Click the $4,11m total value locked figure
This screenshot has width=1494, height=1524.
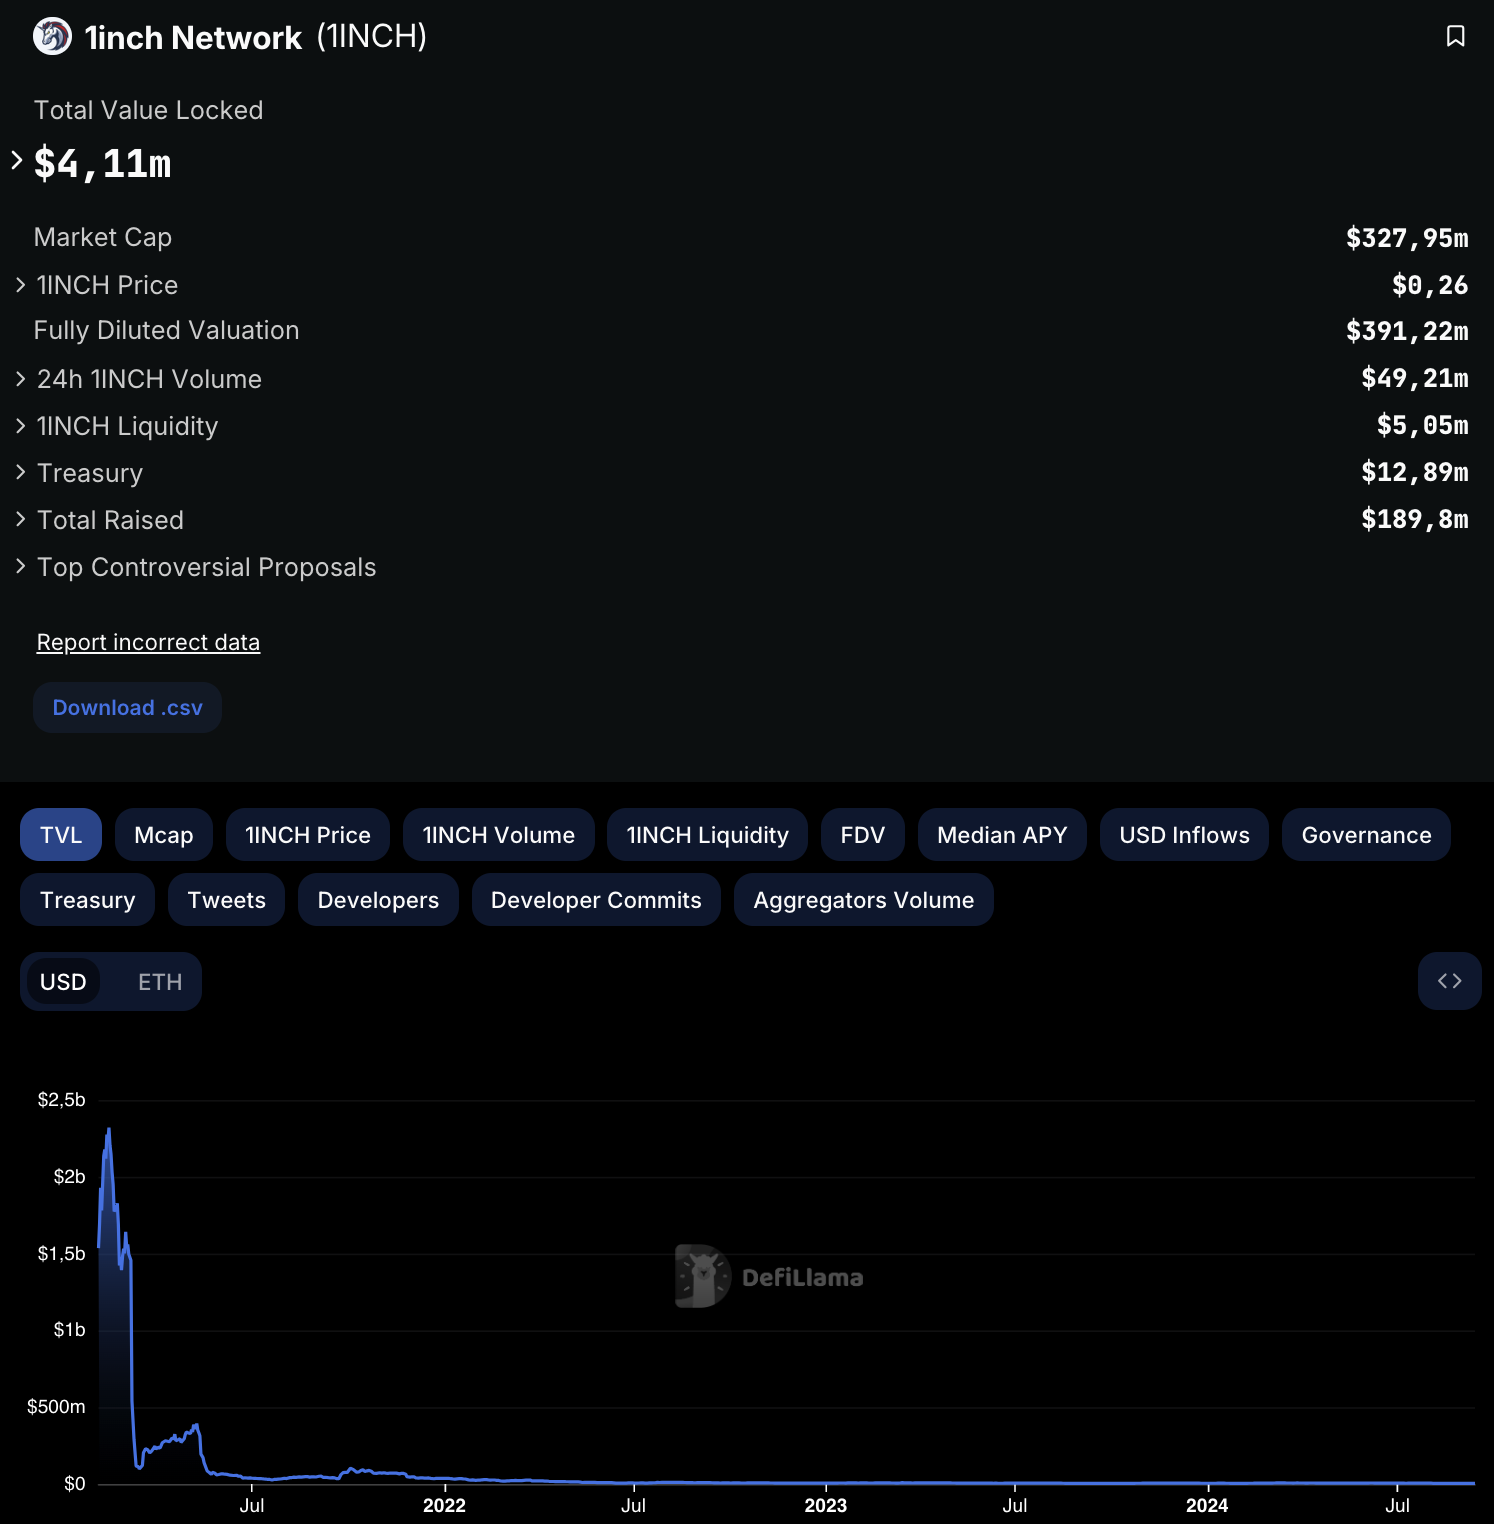(102, 163)
